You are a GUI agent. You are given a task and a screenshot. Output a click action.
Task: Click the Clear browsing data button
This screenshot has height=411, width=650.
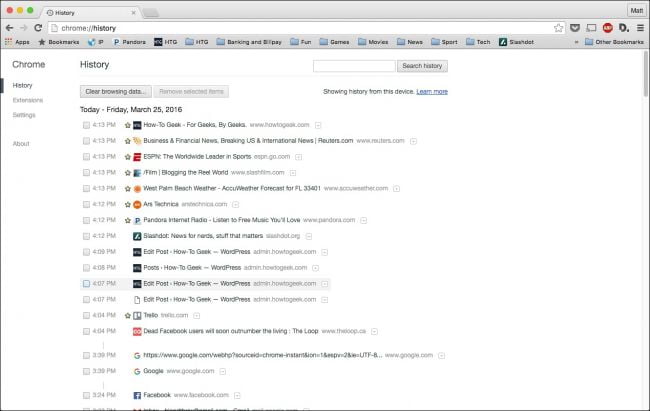click(x=115, y=92)
